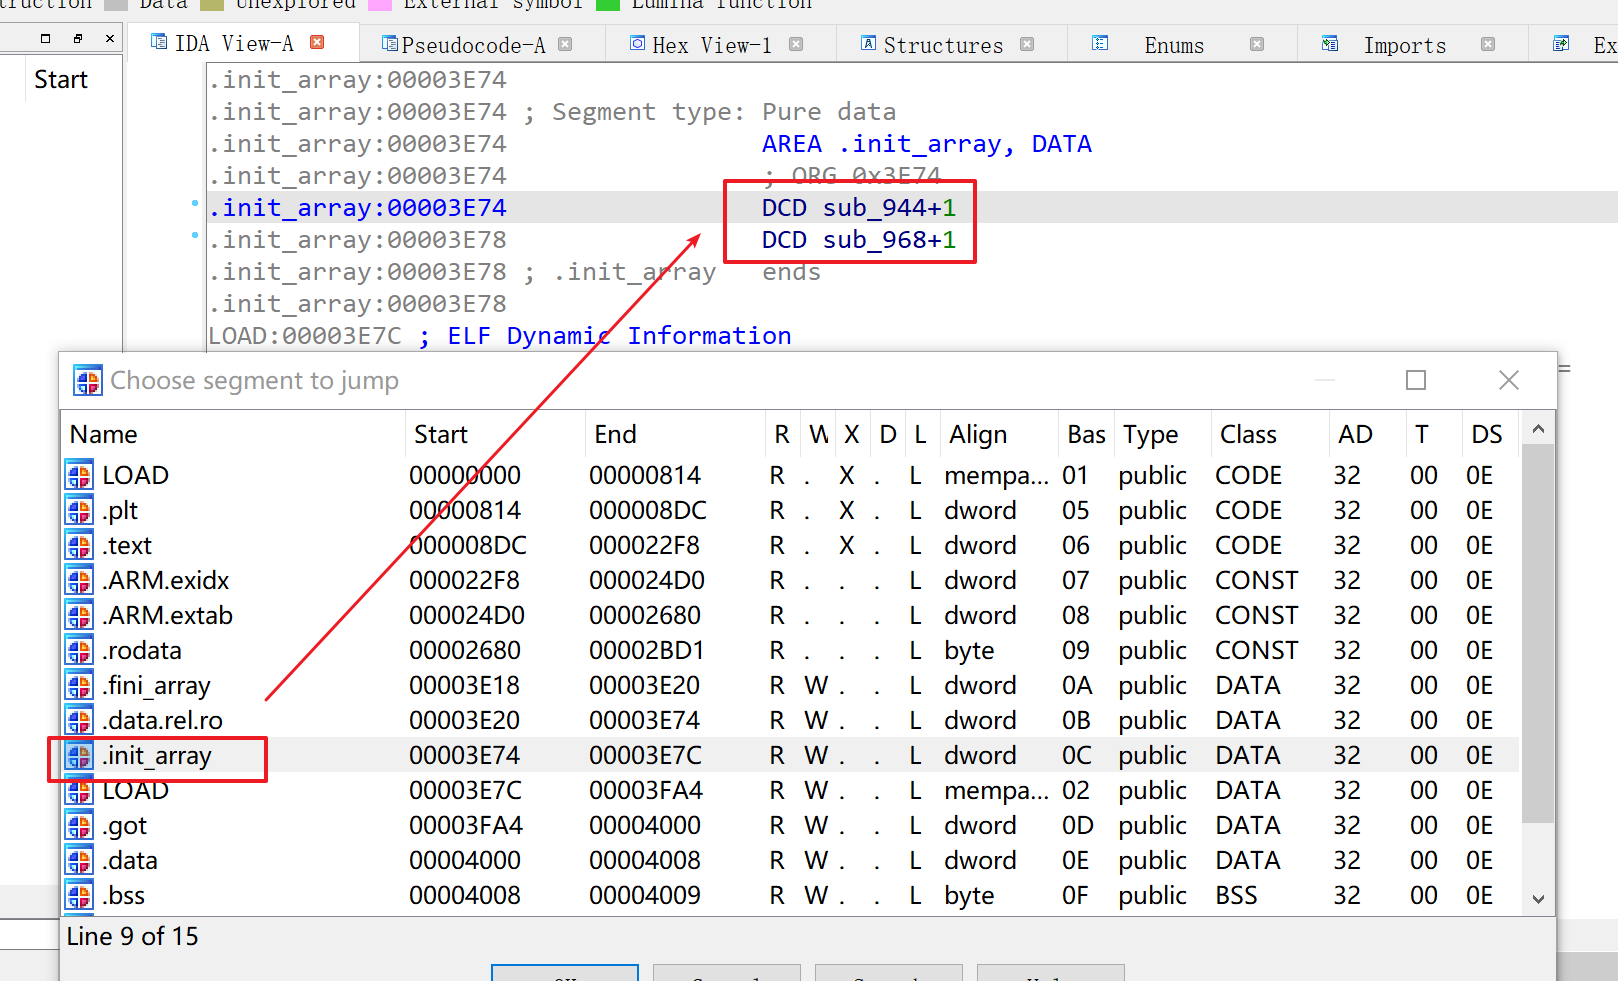
Task: Click the Enums tab icon
Action: (1100, 43)
